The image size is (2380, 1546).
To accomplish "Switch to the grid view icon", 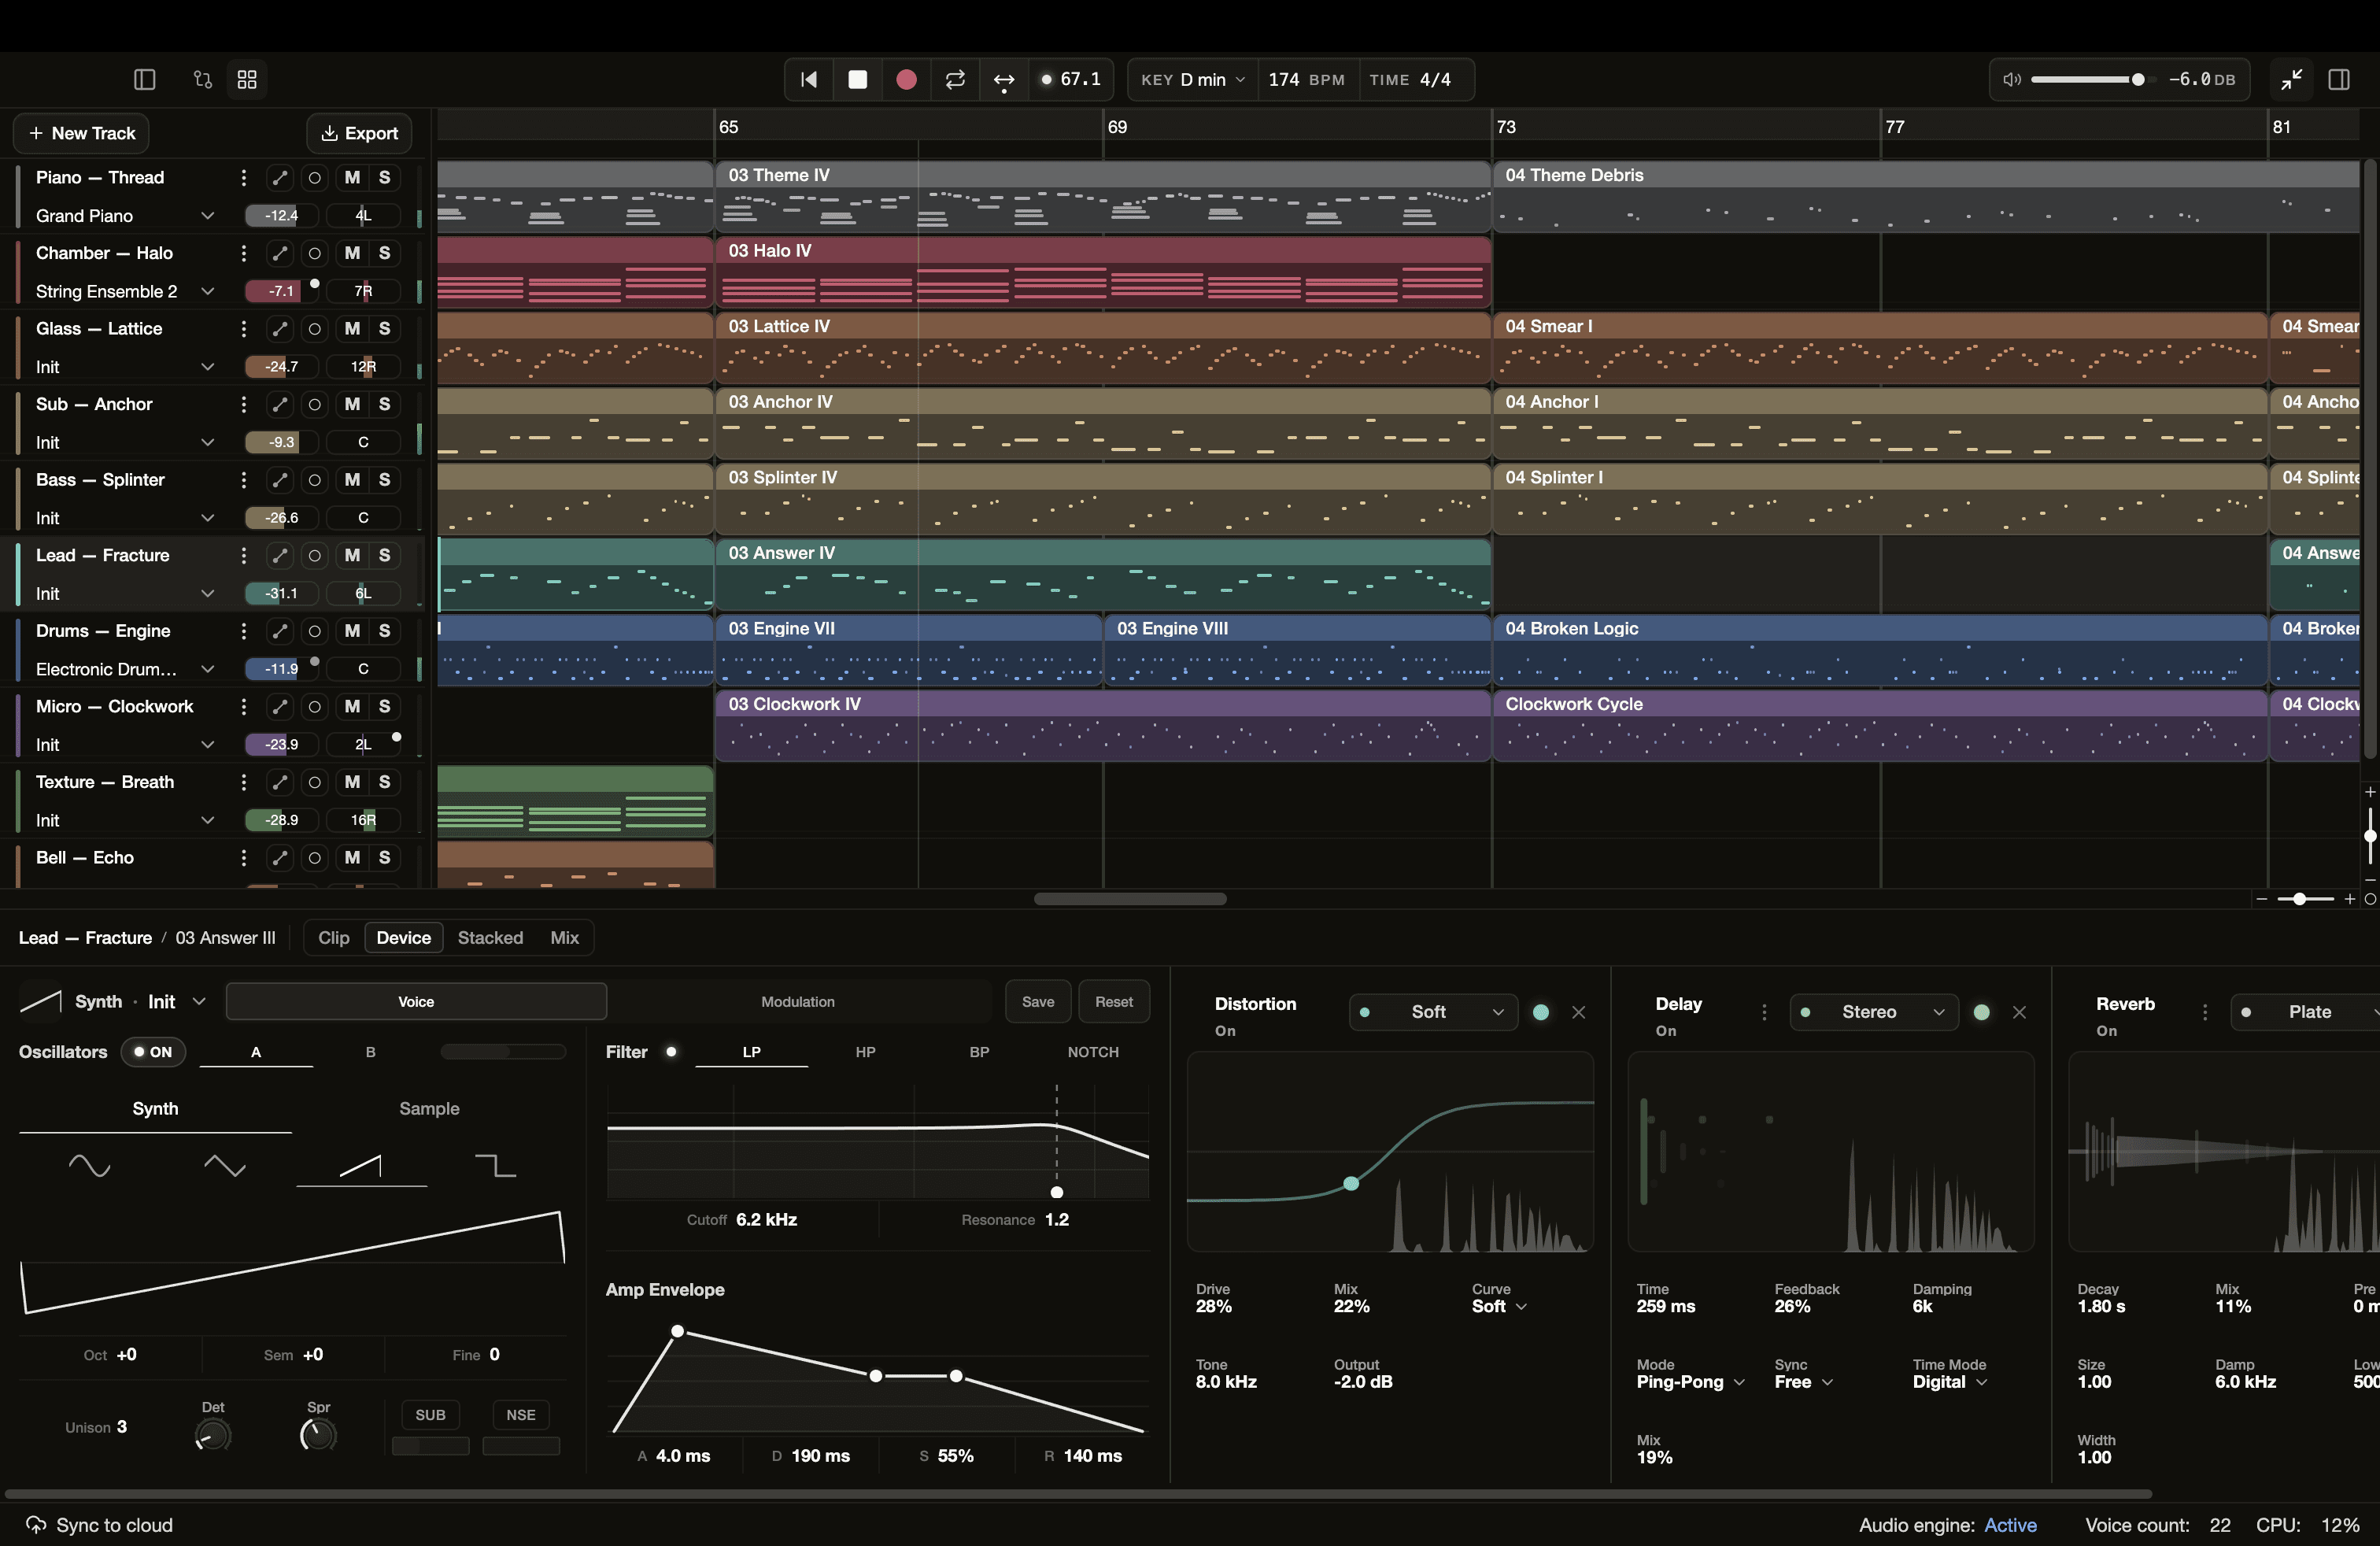I will pyautogui.click(x=247, y=79).
